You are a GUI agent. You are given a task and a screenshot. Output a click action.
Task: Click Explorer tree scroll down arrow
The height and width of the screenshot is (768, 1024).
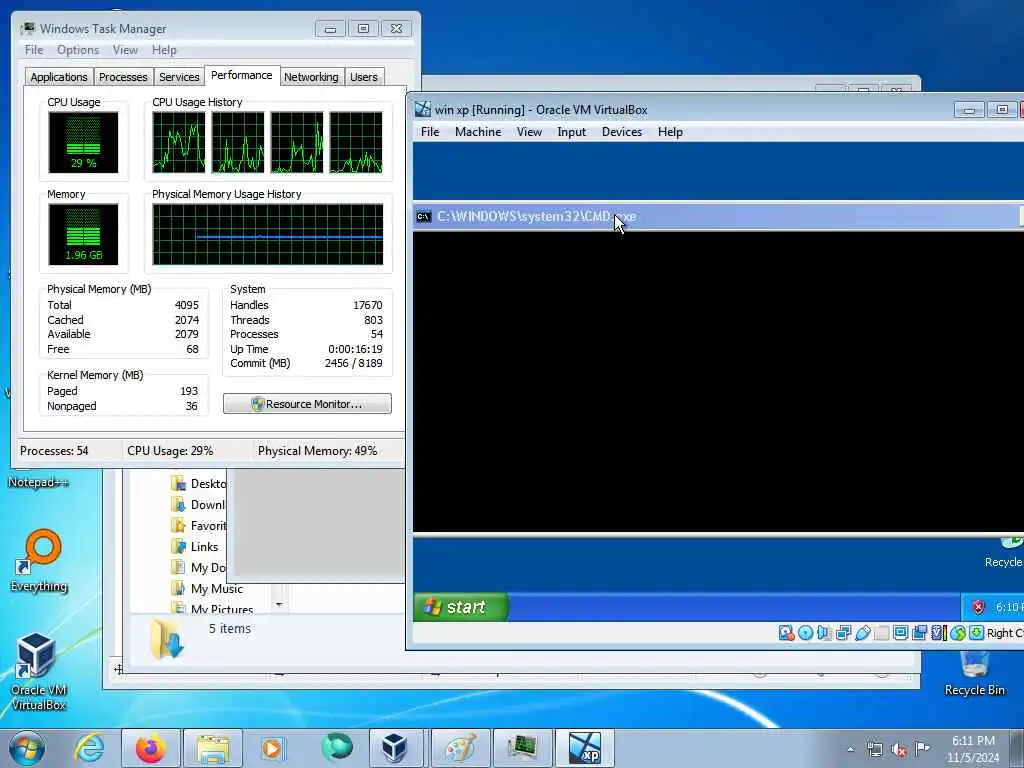tap(280, 605)
